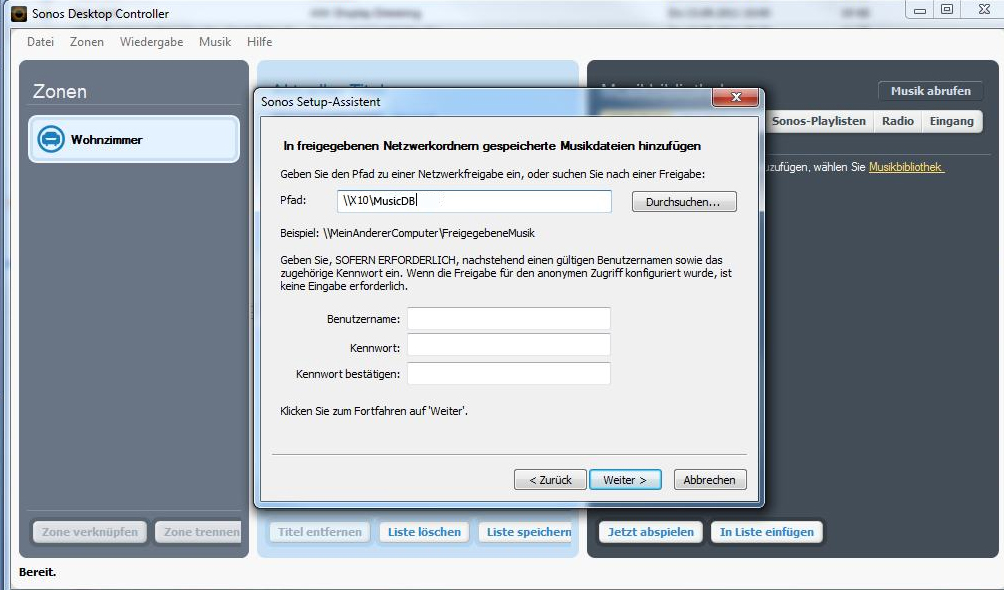The image size is (1004, 590).
Task: Click the In Liste einfügen button
Action: [766, 532]
